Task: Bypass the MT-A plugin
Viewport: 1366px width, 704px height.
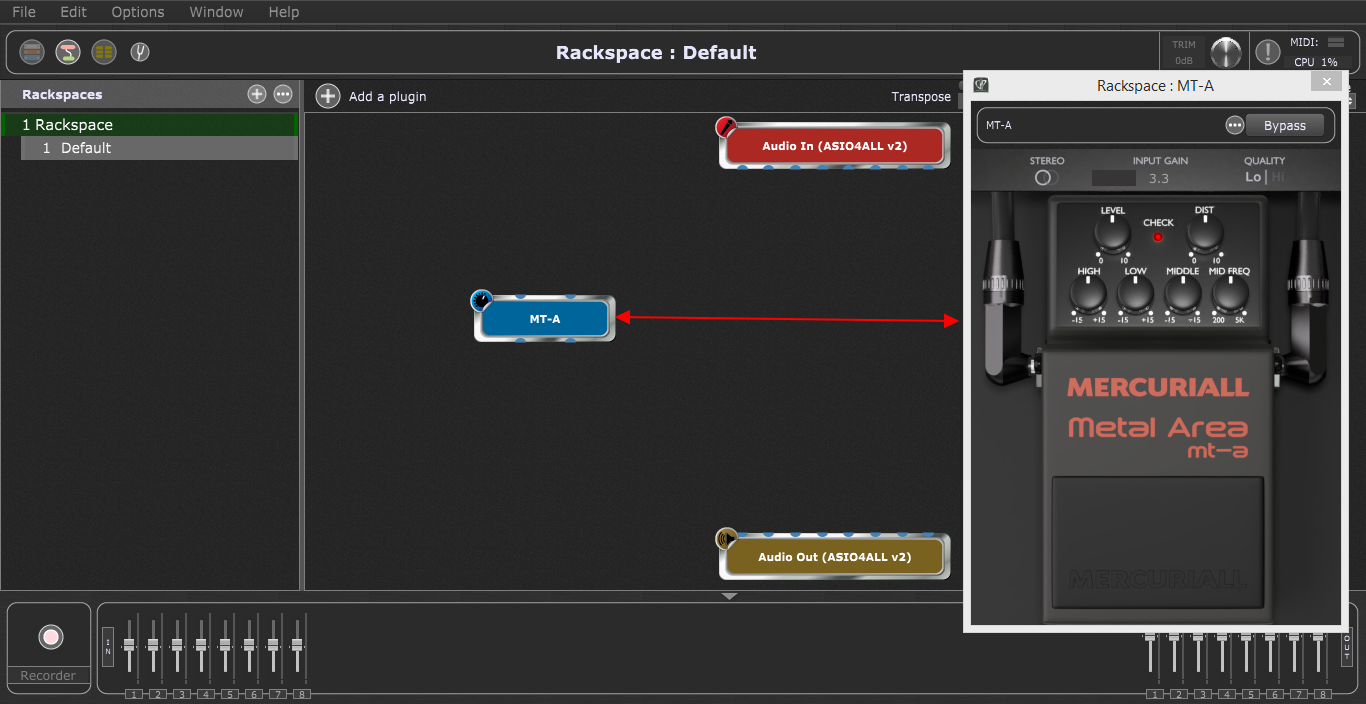Action: (x=1285, y=125)
